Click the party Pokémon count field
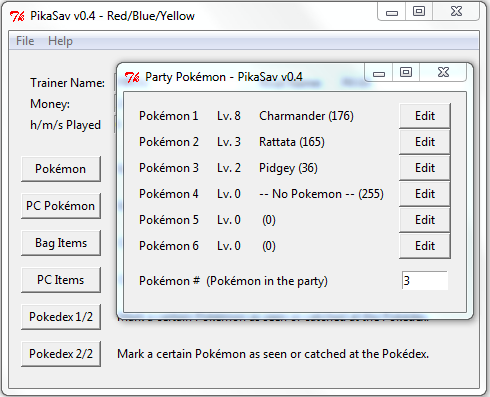 [425, 280]
